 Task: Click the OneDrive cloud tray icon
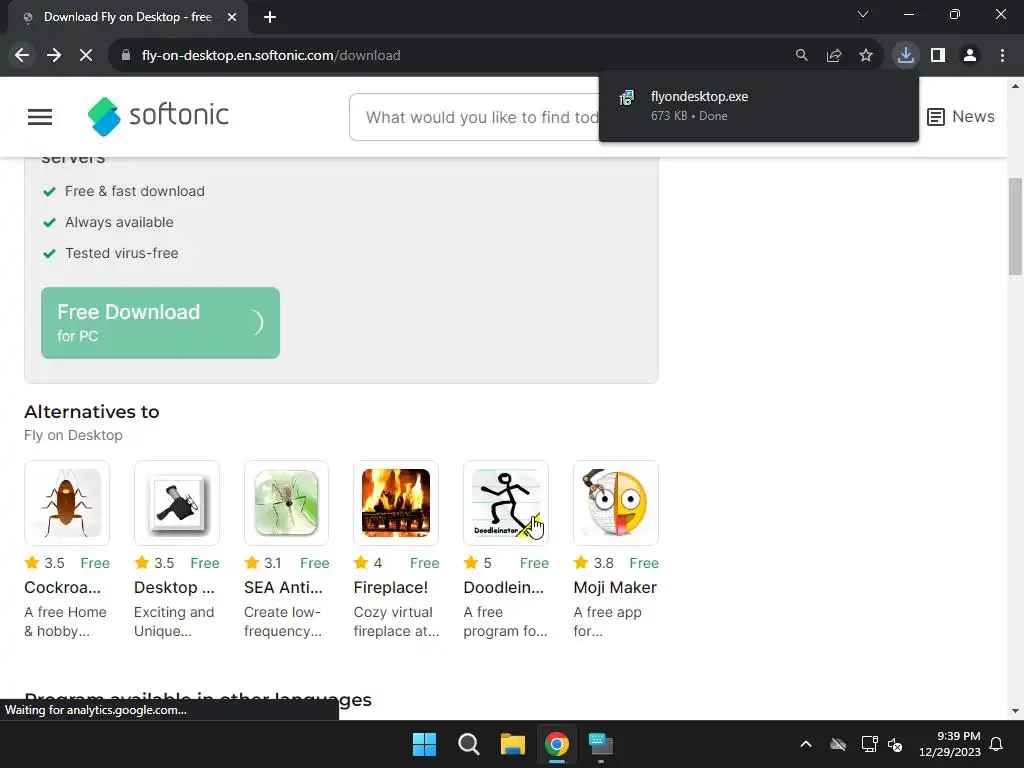pos(838,744)
